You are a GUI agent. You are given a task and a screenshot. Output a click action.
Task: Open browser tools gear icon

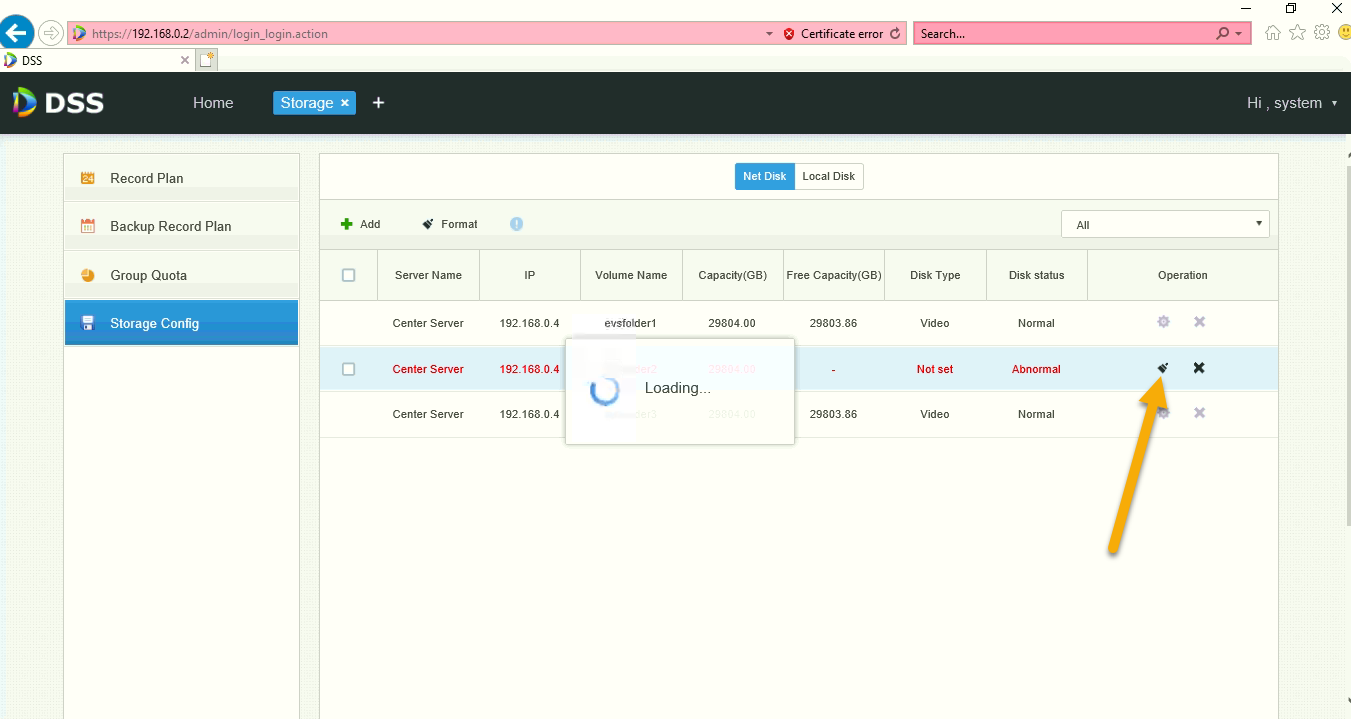coord(1321,33)
